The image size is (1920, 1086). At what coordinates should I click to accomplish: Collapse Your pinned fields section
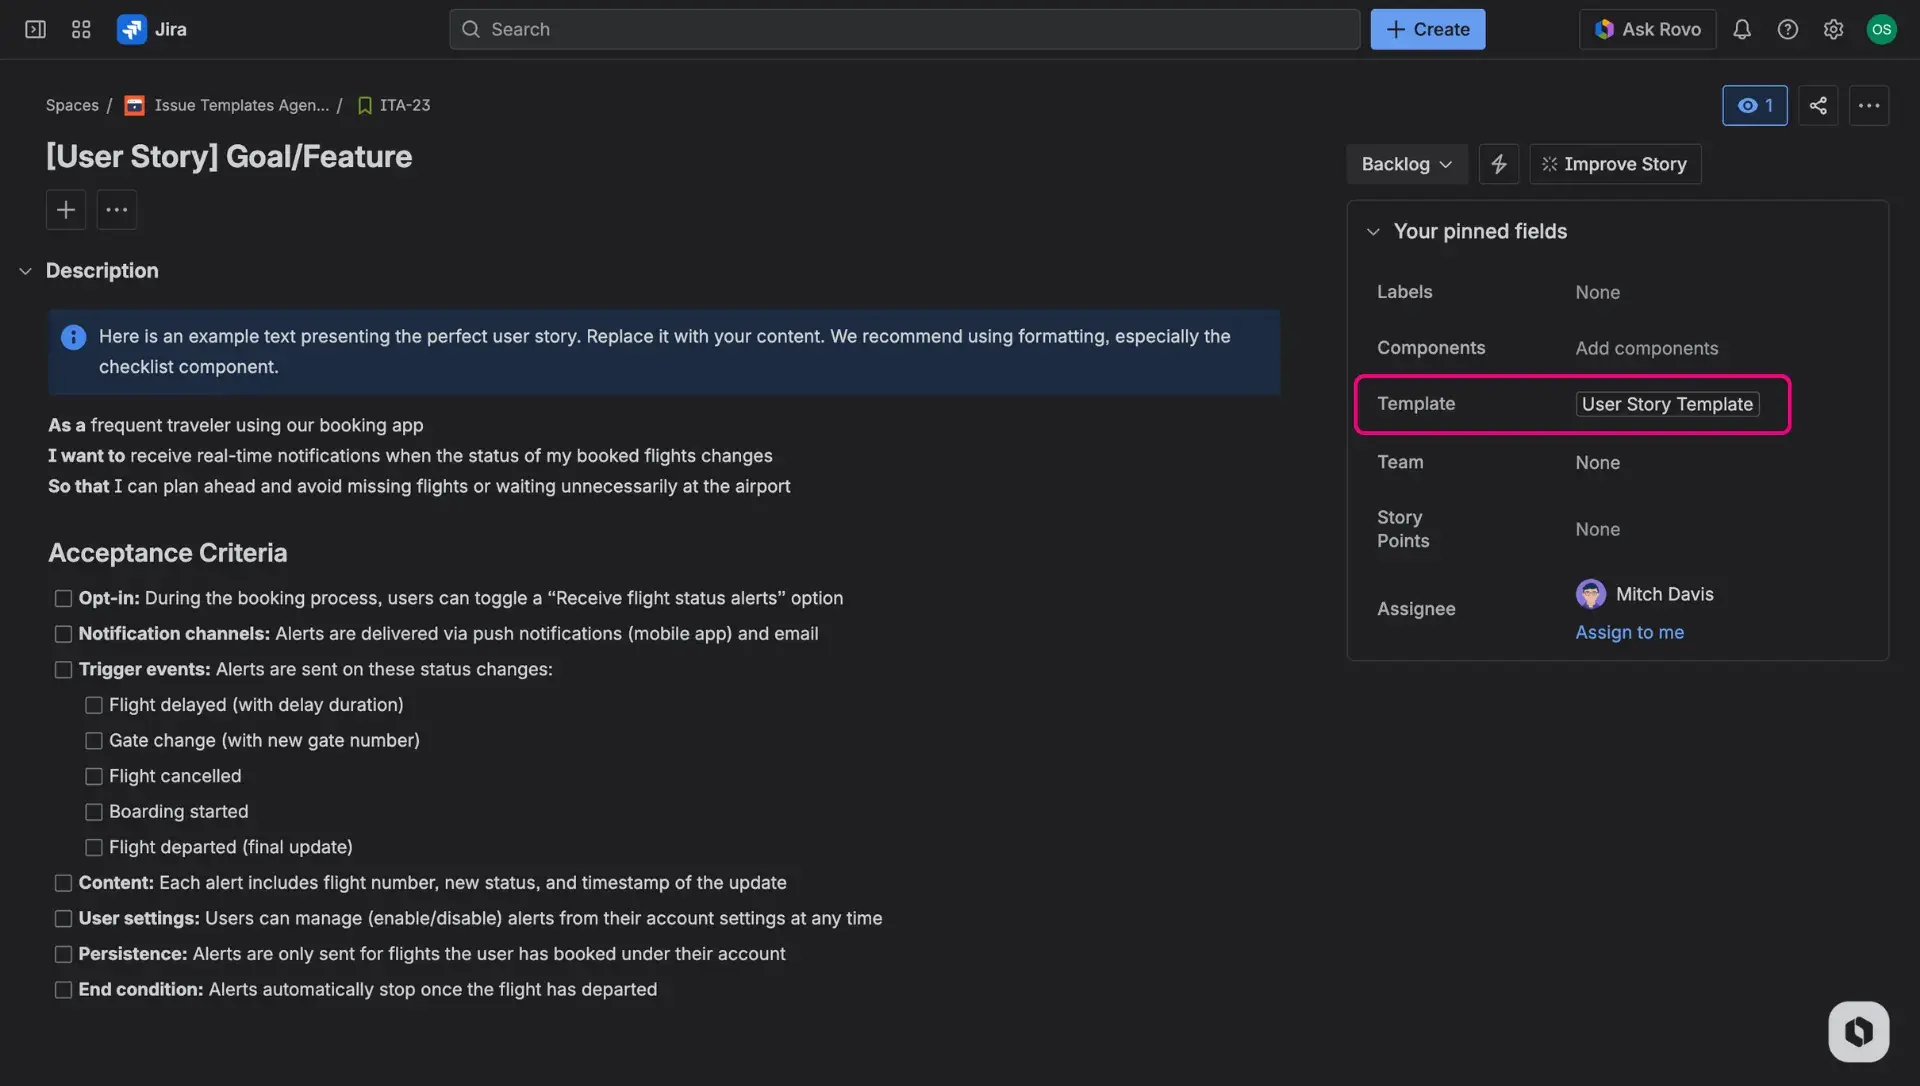[1373, 231]
